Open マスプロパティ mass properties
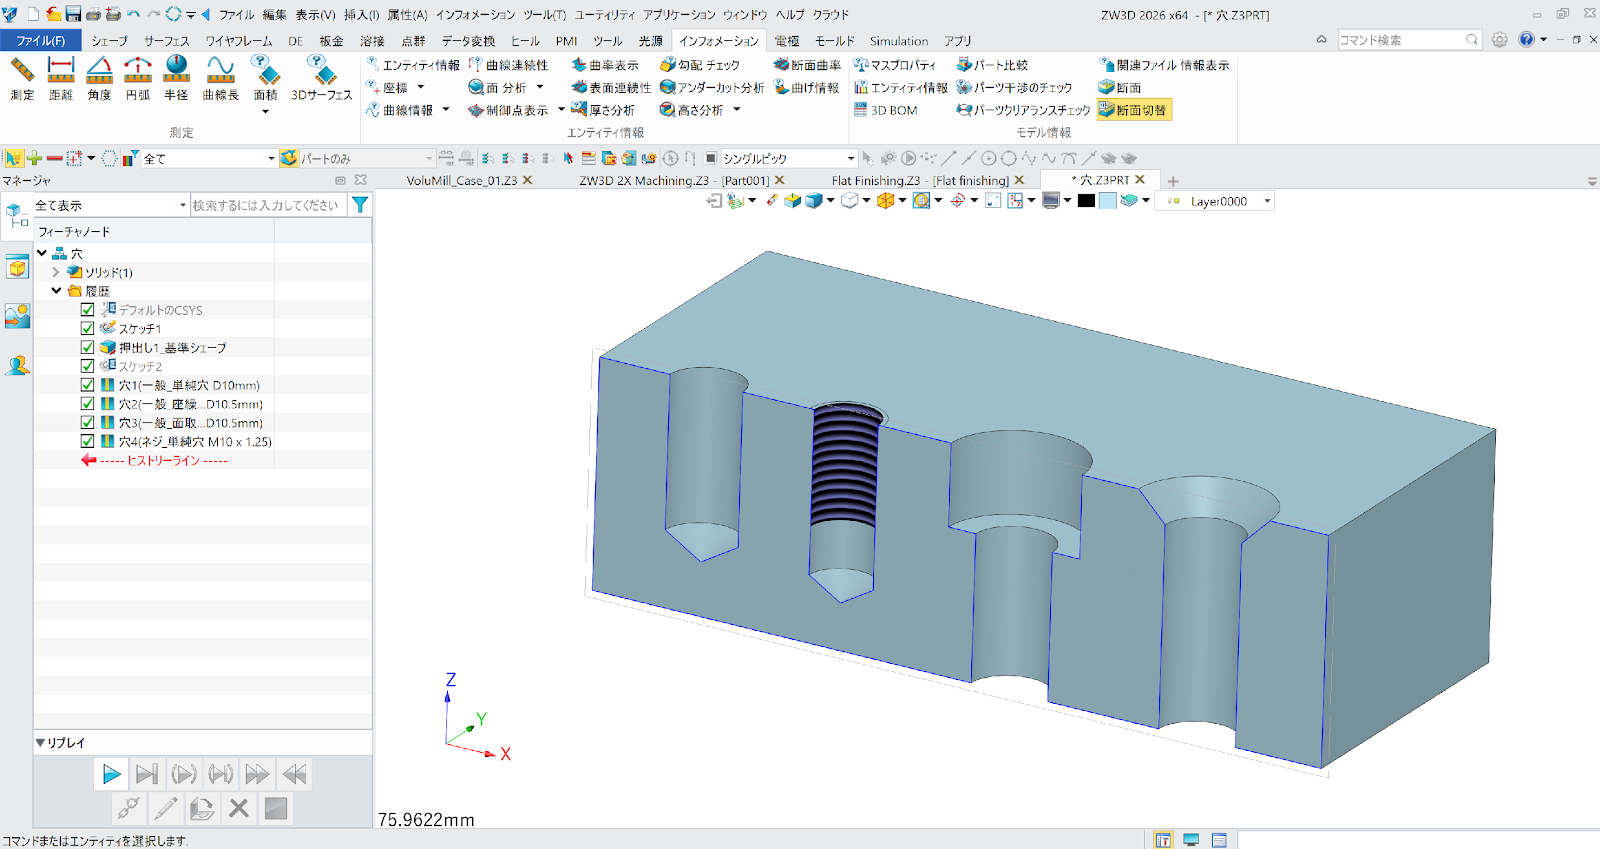The width and height of the screenshot is (1600, 849). 895,65
